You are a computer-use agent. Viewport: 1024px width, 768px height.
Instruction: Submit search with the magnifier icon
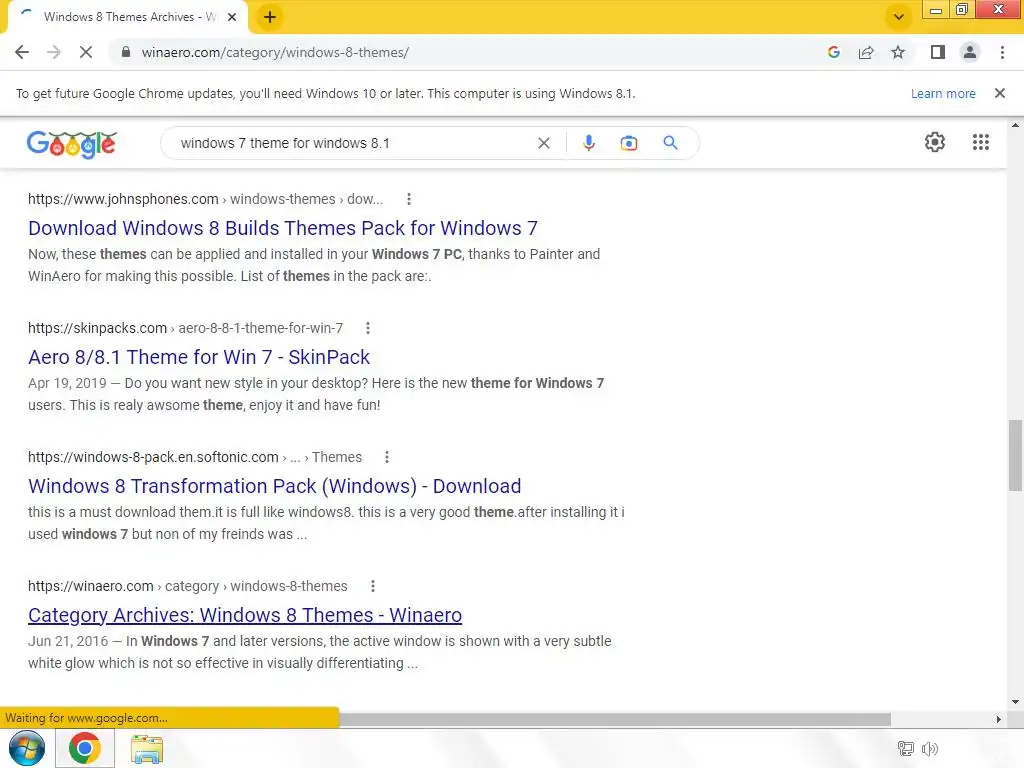[670, 142]
